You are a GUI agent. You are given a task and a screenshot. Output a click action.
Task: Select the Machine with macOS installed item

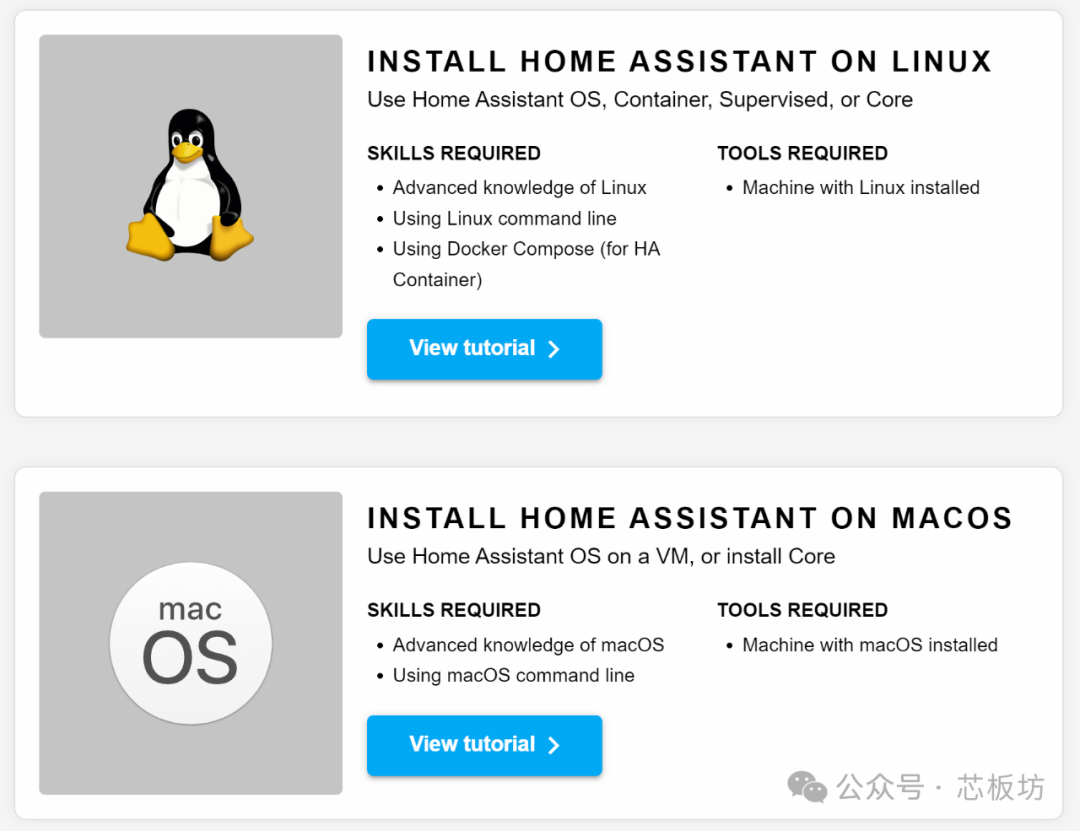pyautogui.click(x=870, y=645)
